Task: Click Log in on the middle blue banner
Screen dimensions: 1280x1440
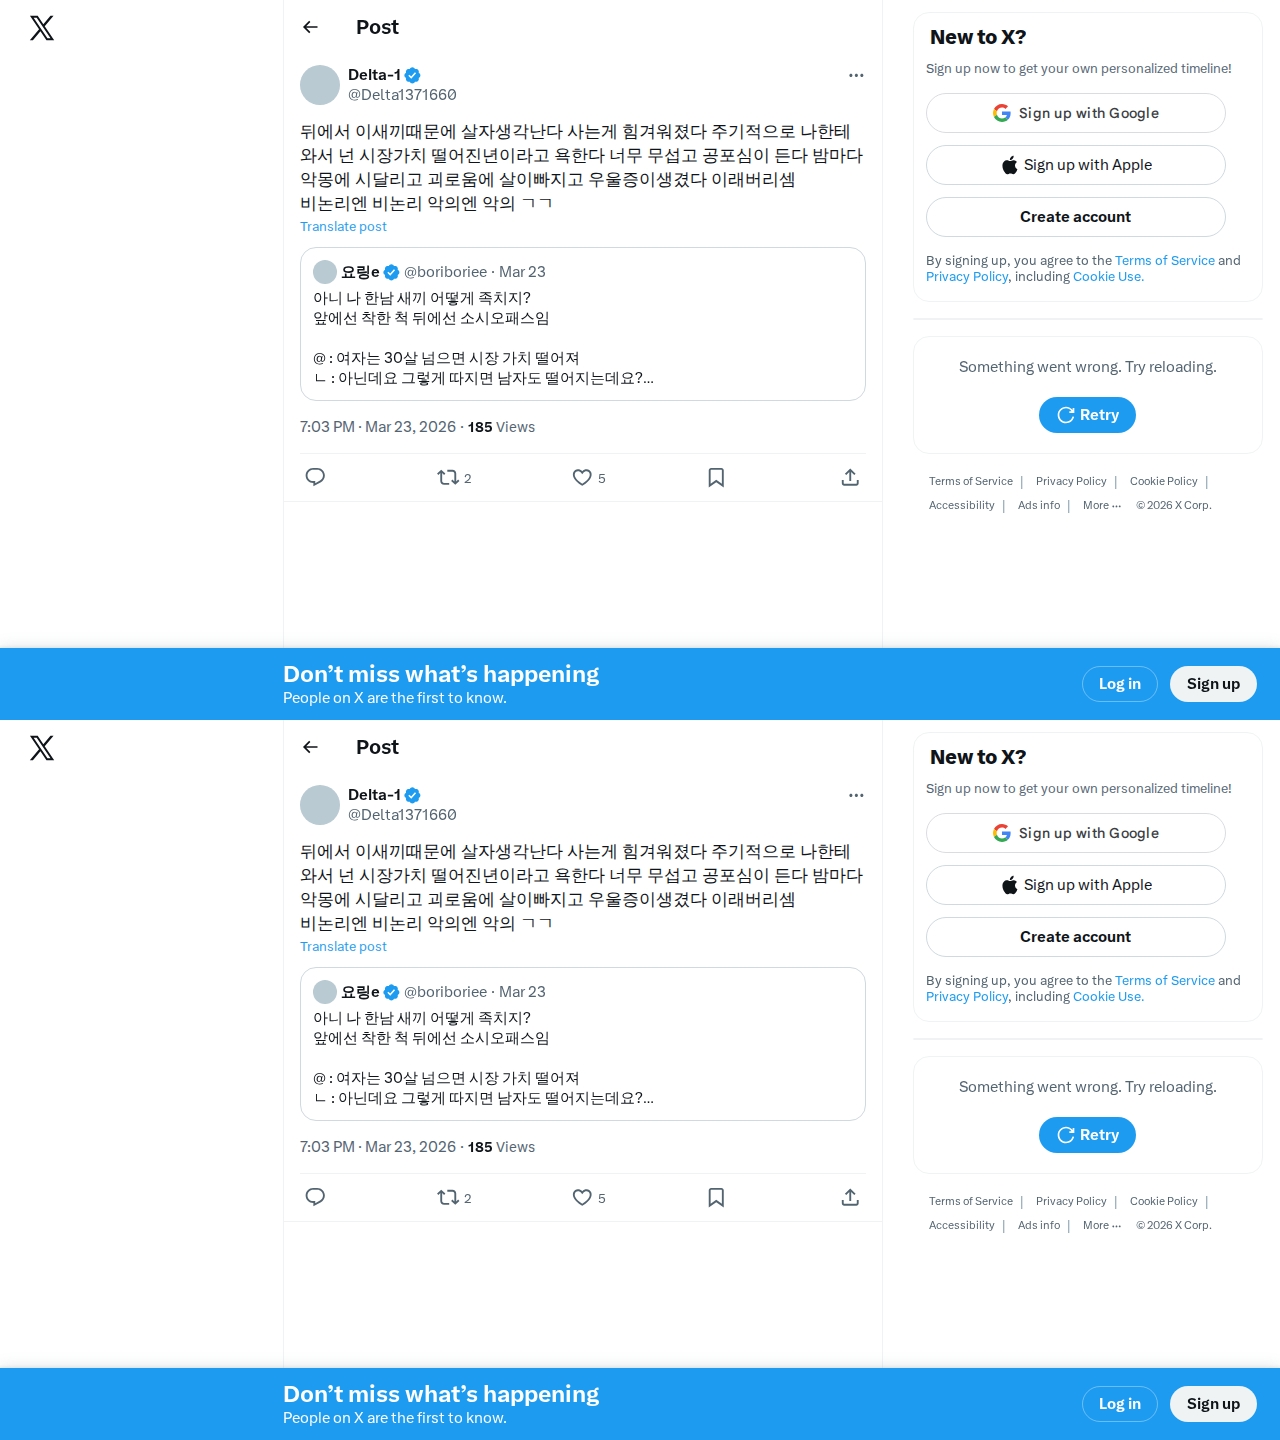Action: point(1120,684)
